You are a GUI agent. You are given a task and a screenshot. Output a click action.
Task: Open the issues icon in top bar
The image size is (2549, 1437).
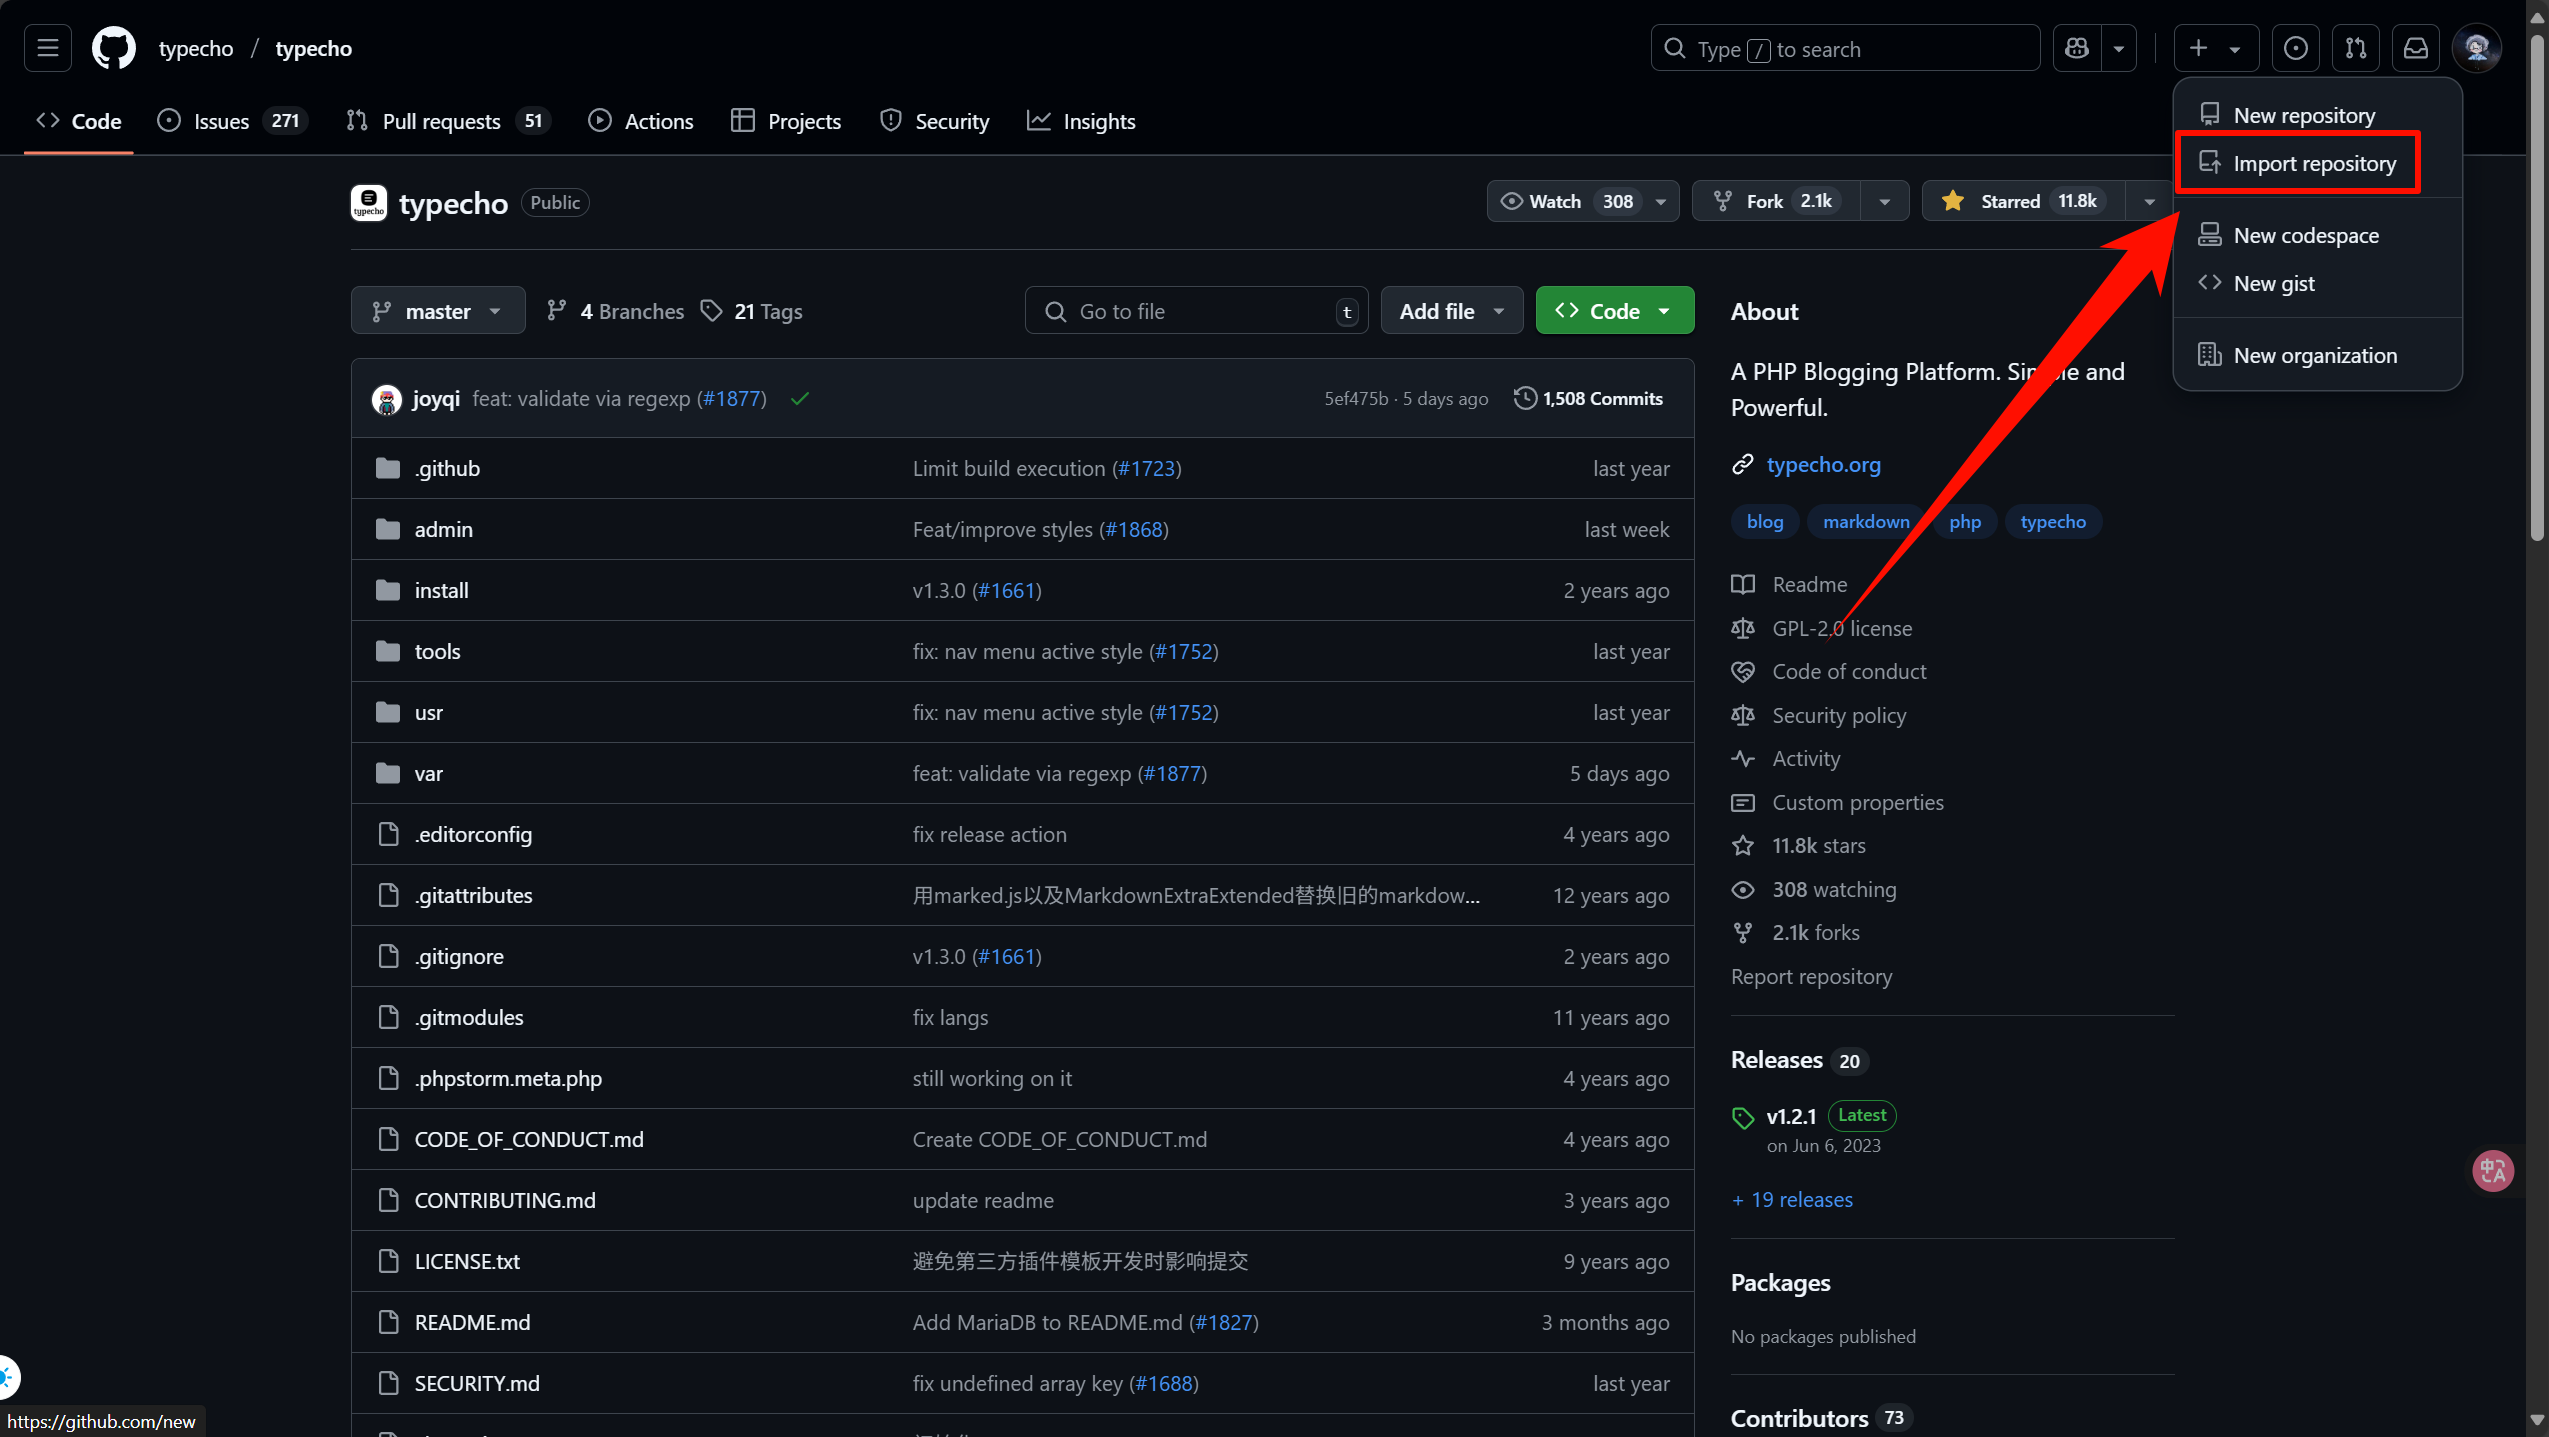(2295, 48)
